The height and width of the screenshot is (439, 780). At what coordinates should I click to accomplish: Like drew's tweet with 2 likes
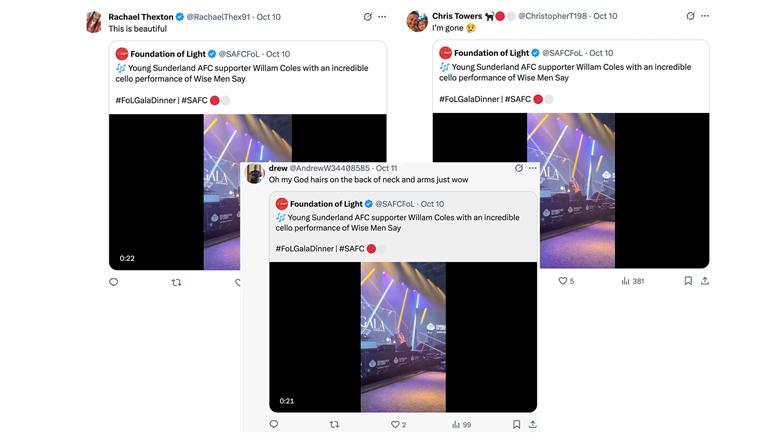coord(393,425)
